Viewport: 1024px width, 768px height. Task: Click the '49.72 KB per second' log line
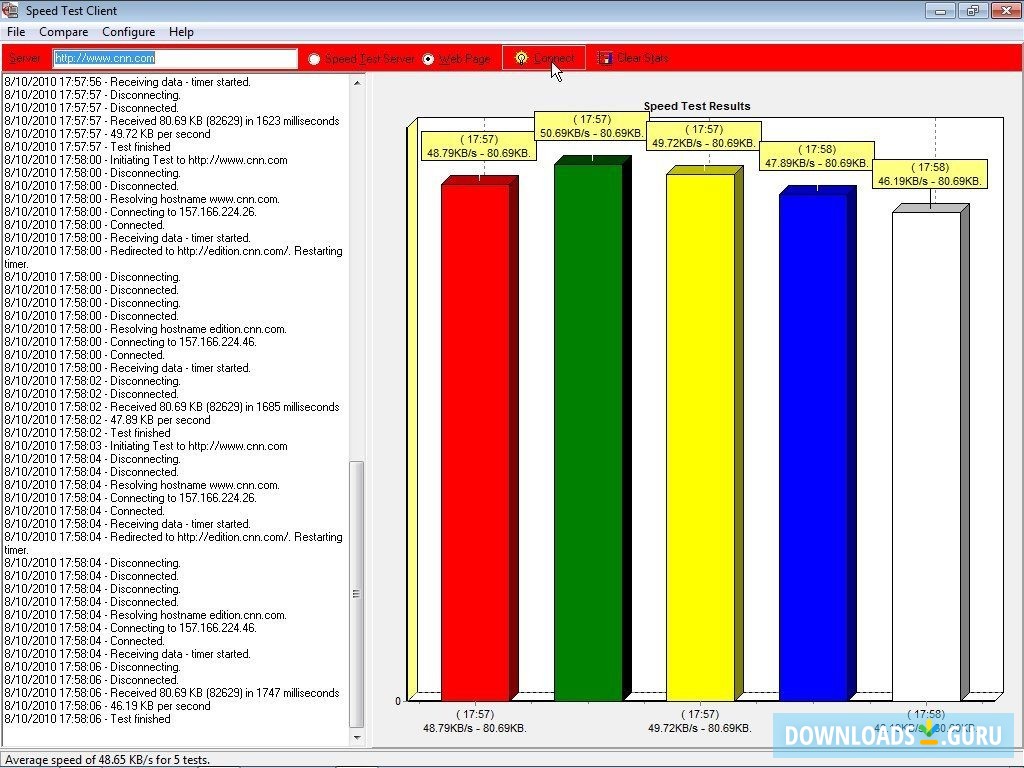(x=107, y=134)
